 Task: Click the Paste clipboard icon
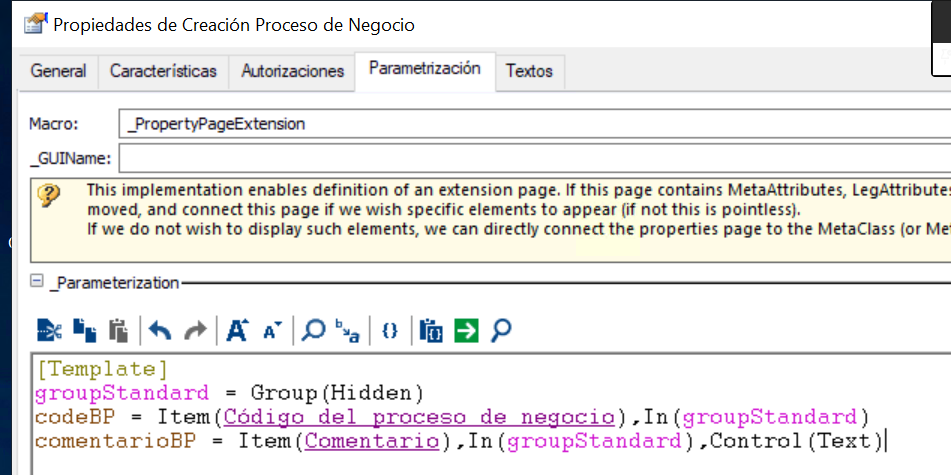coord(118,331)
